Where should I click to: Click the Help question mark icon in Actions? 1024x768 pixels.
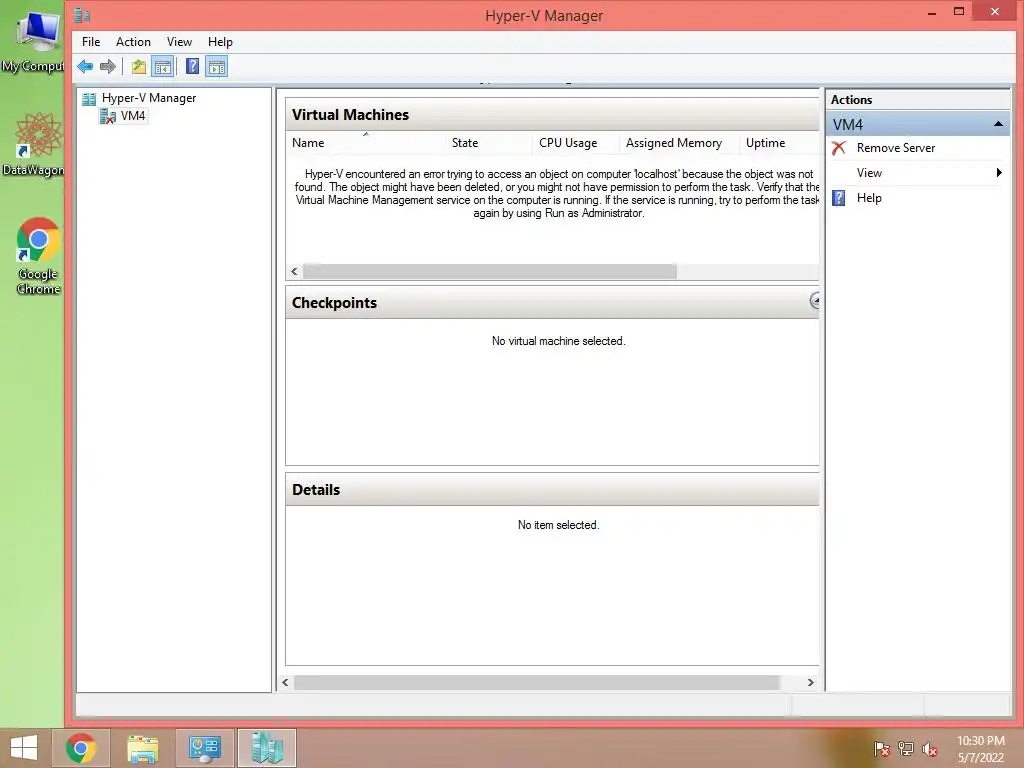point(839,198)
